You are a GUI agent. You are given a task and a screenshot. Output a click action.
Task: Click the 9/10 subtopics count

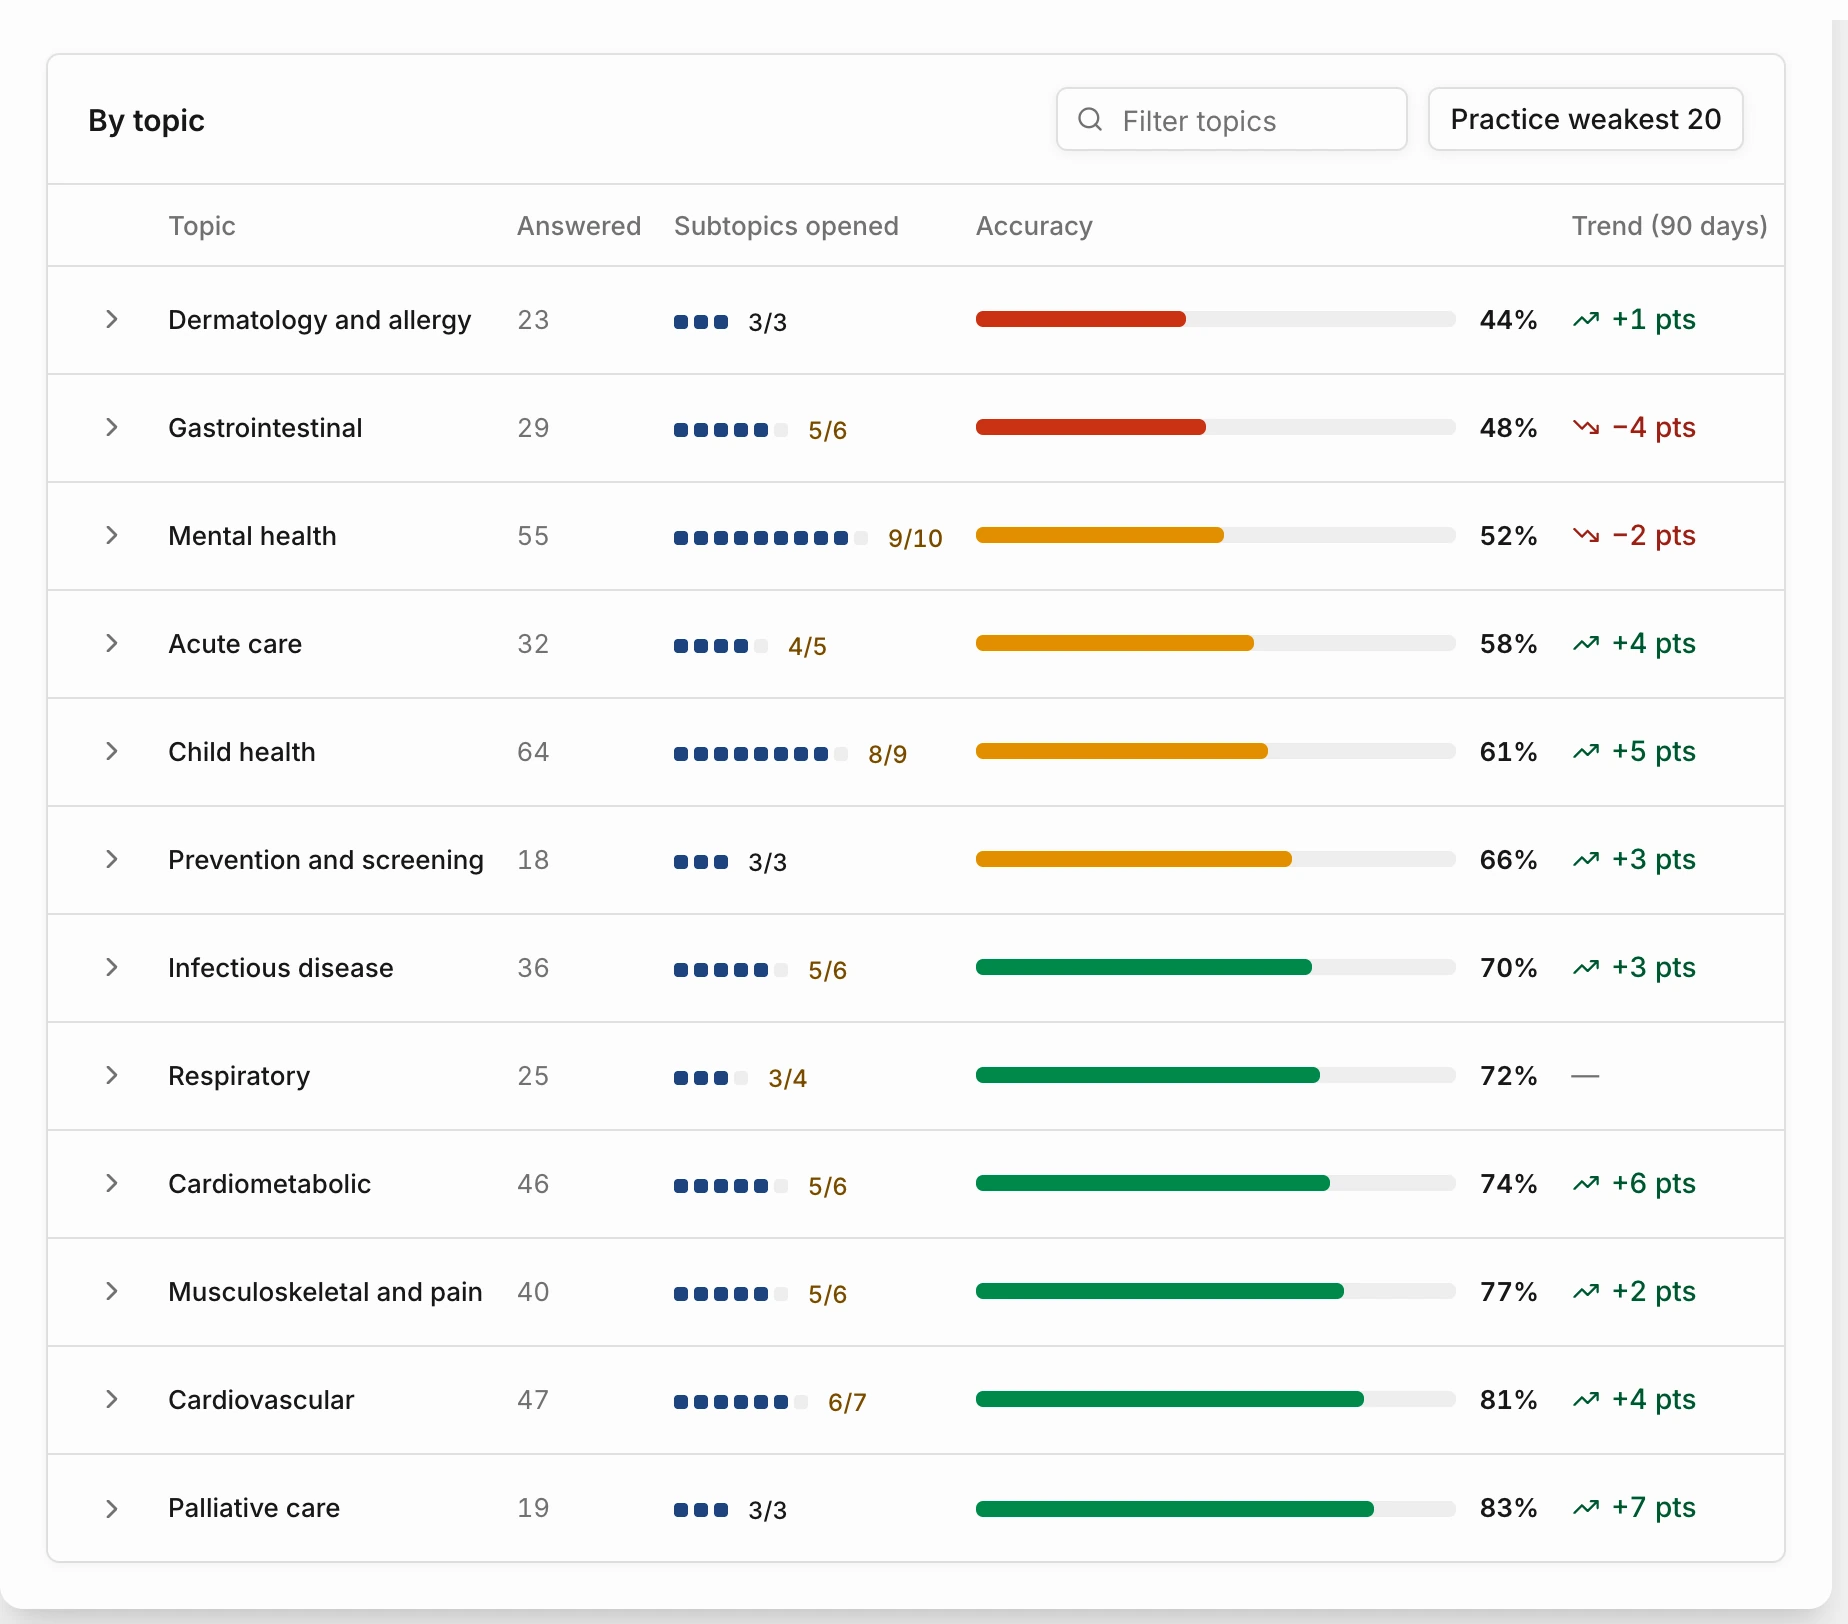(915, 538)
